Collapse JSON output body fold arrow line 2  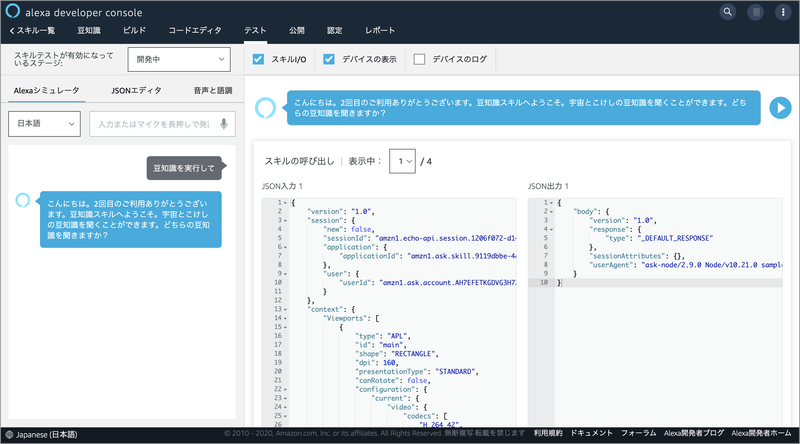pyautogui.click(x=552, y=212)
